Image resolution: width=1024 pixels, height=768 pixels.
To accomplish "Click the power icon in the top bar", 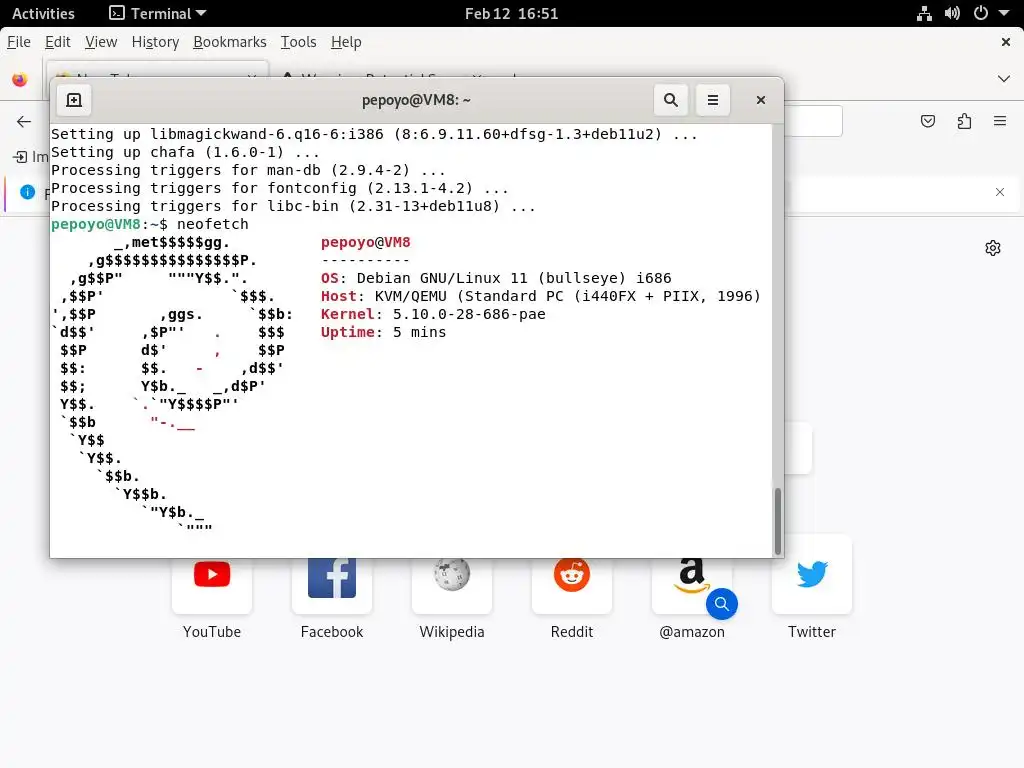I will pos(980,13).
